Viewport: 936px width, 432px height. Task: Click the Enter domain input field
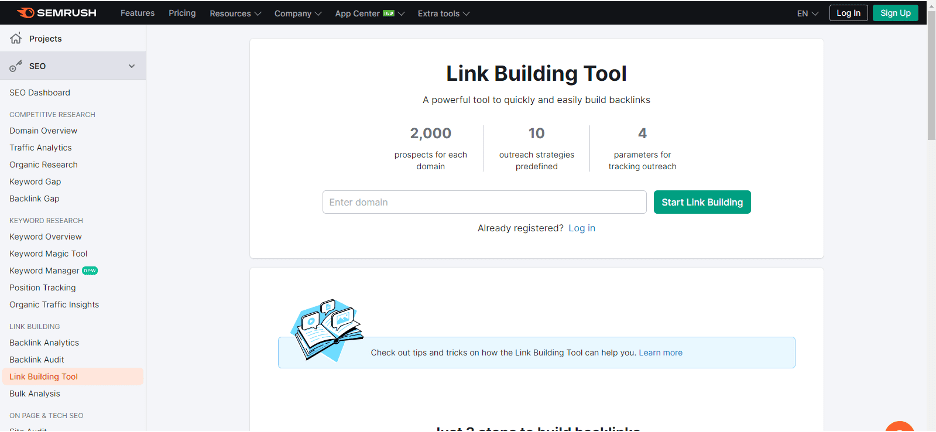point(484,202)
